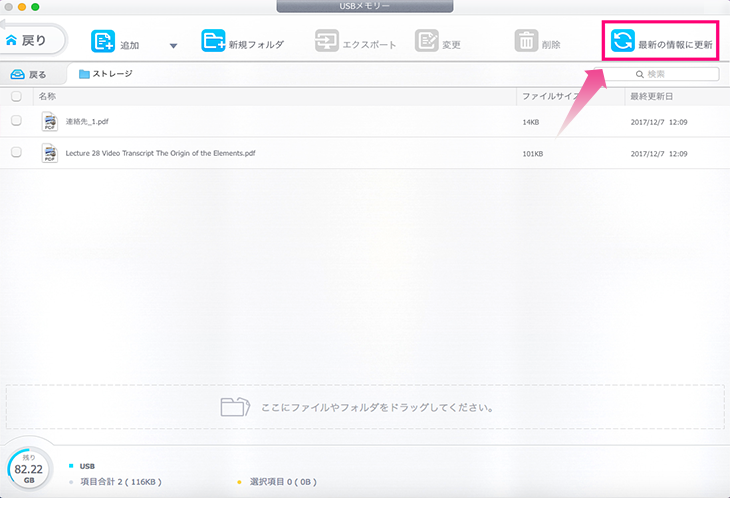730x510 pixels.
Task: Click the PDF icon of 連絡先_1.pdf
Action: tap(50, 122)
